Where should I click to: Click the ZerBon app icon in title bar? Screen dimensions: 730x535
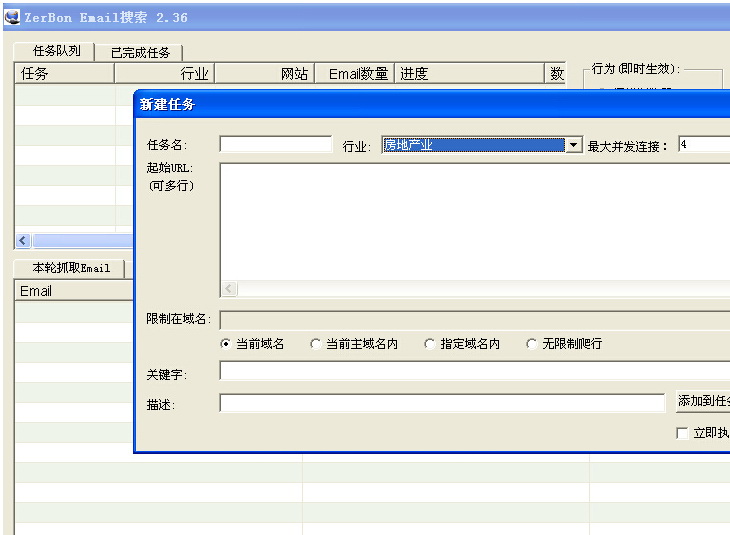coord(12,17)
